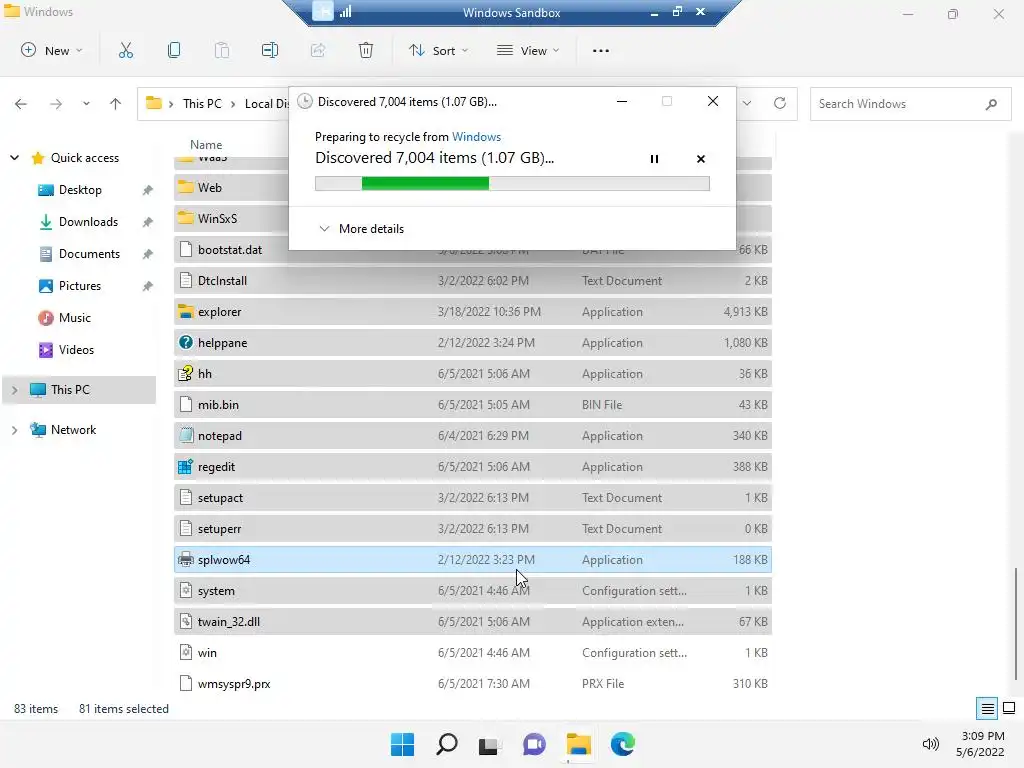Open Music in Quick access
Image resolution: width=1024 pixels, height=768 pixels.
[74, 317]
